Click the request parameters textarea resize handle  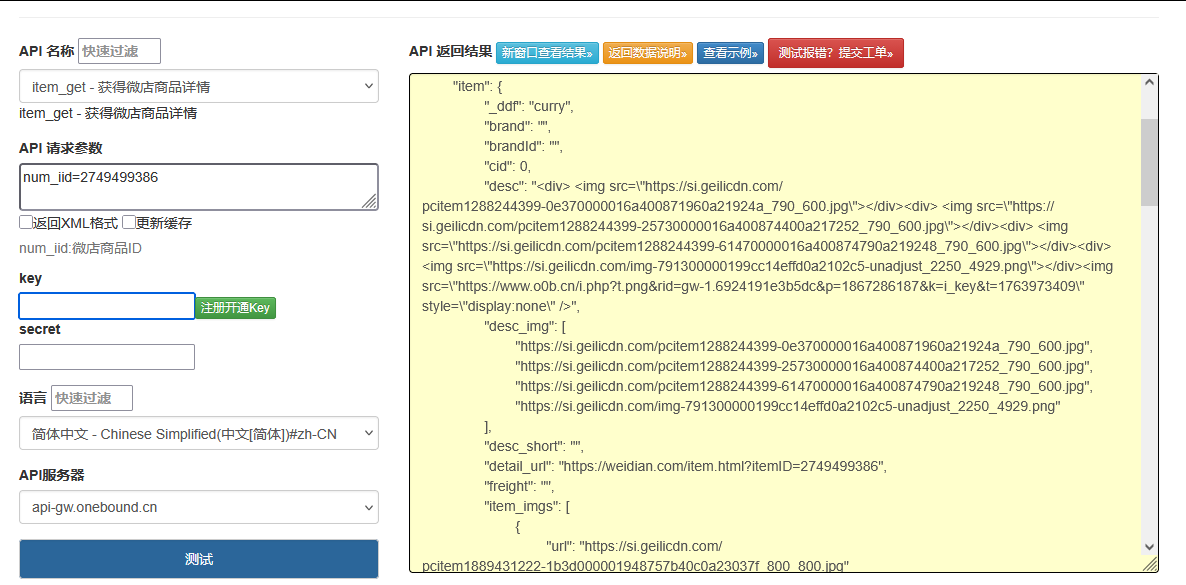[370, 202]
